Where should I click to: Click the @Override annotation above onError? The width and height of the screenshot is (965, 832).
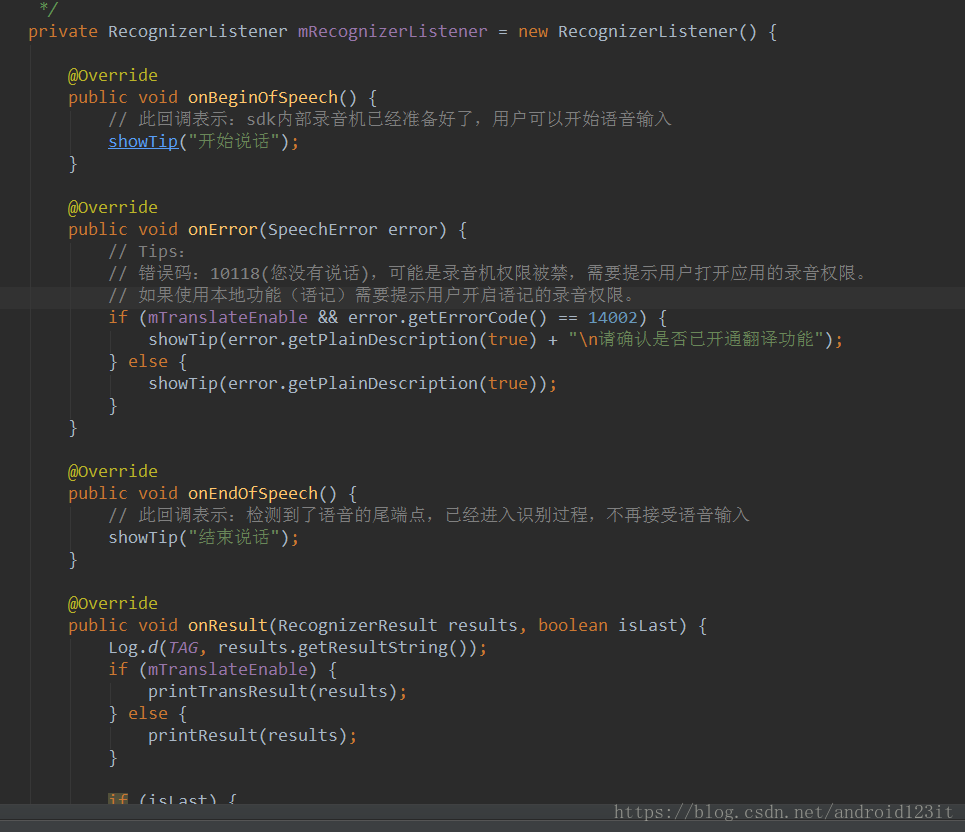[x=113, y=207]
